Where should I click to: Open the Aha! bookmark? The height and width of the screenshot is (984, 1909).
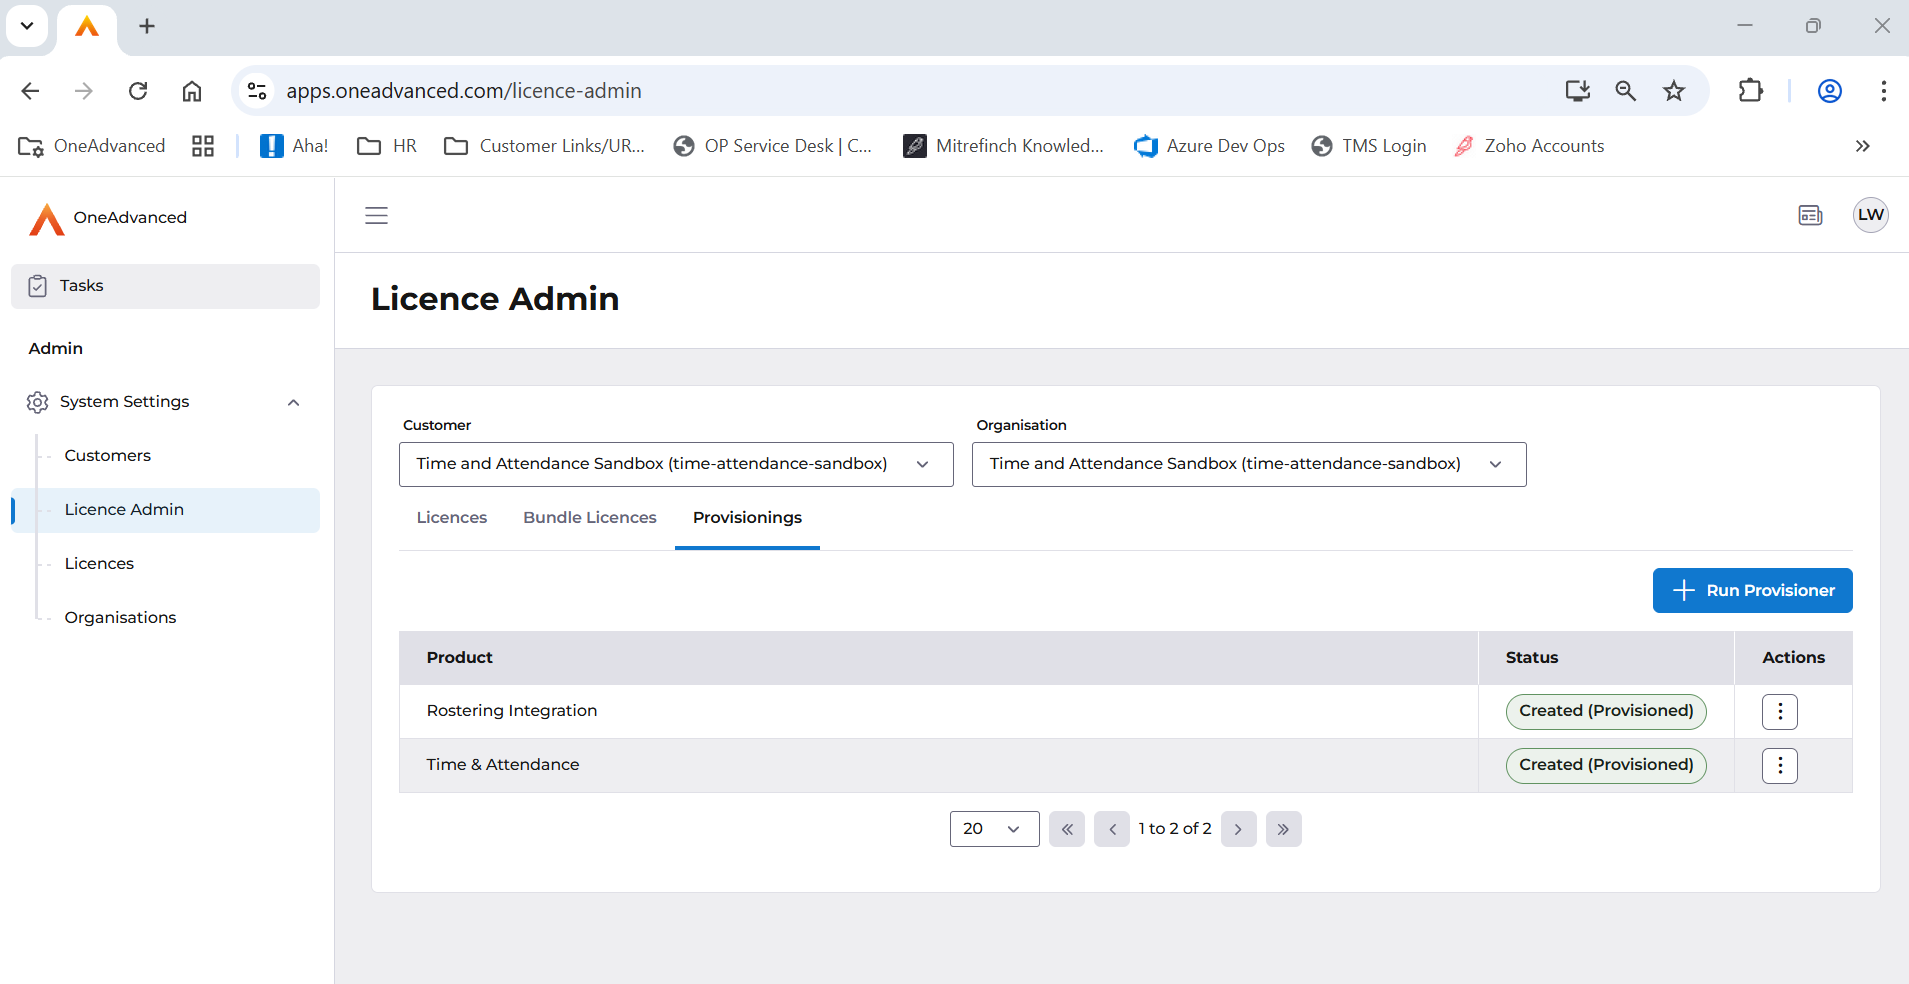click(x=294, y=146)
